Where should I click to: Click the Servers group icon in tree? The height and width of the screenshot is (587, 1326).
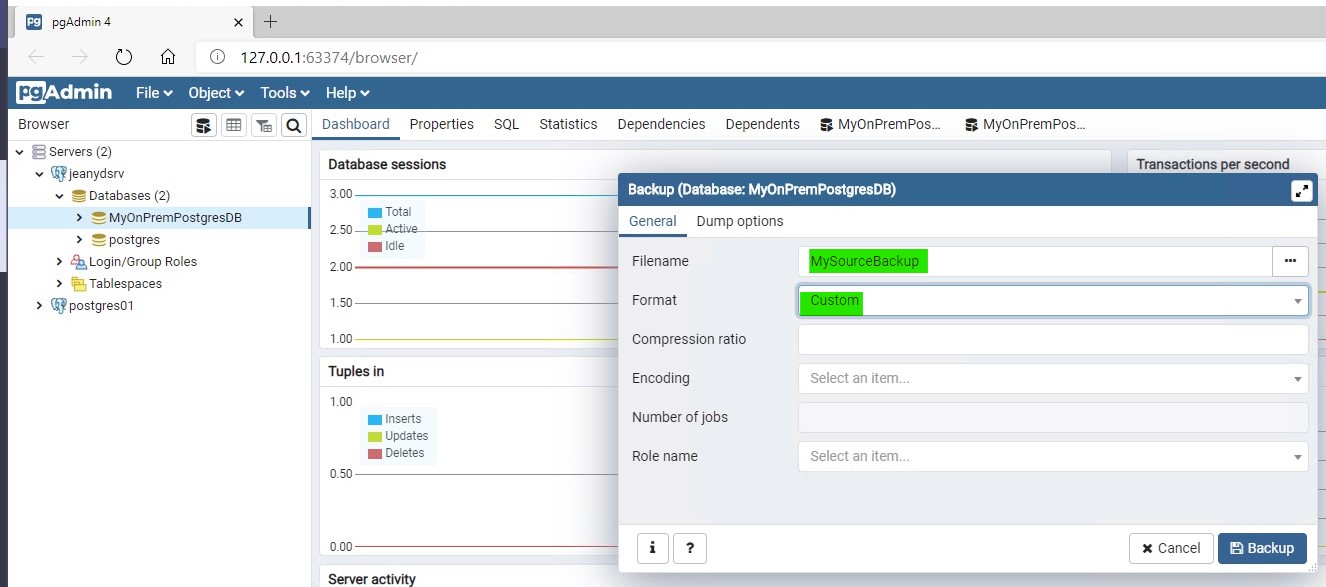(x=39, y=152)
